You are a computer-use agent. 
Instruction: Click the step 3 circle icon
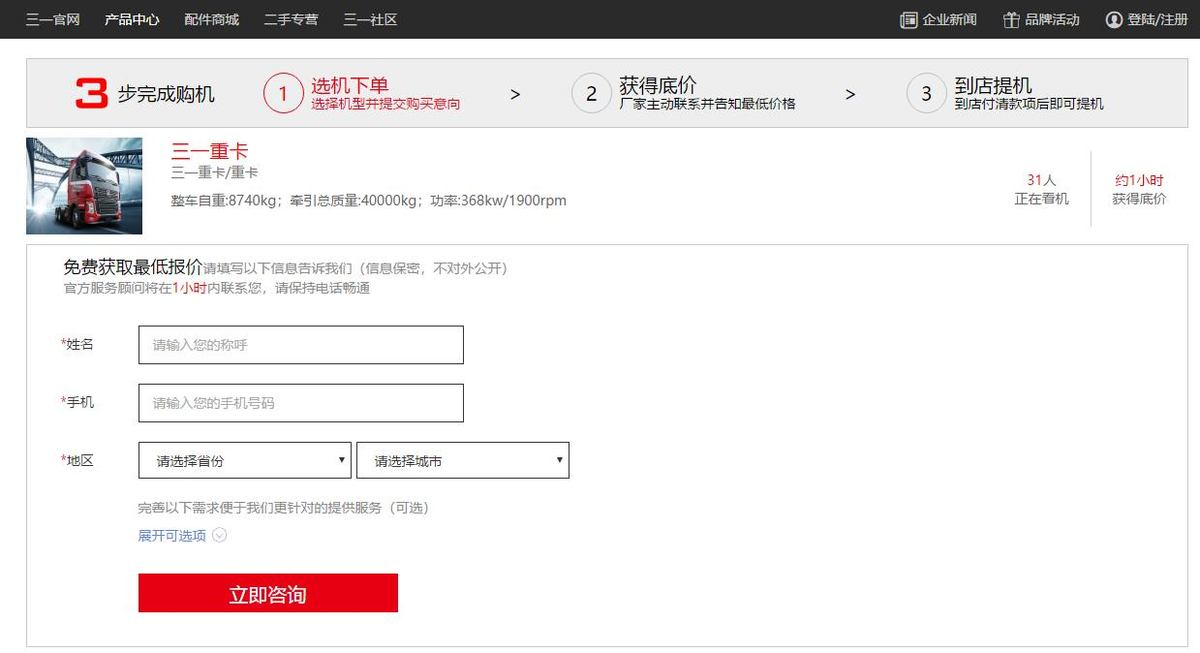click(x=926, y=94)
